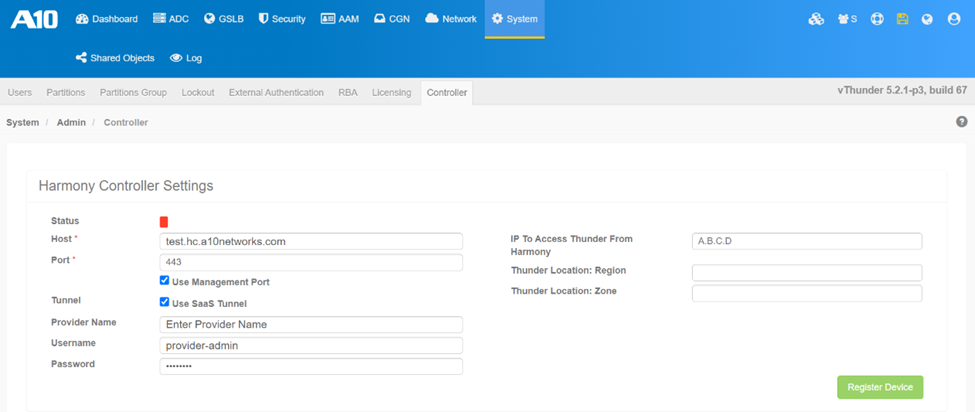Click Controller in the breadcrumb
975x412 pixels.
[126, 122]
